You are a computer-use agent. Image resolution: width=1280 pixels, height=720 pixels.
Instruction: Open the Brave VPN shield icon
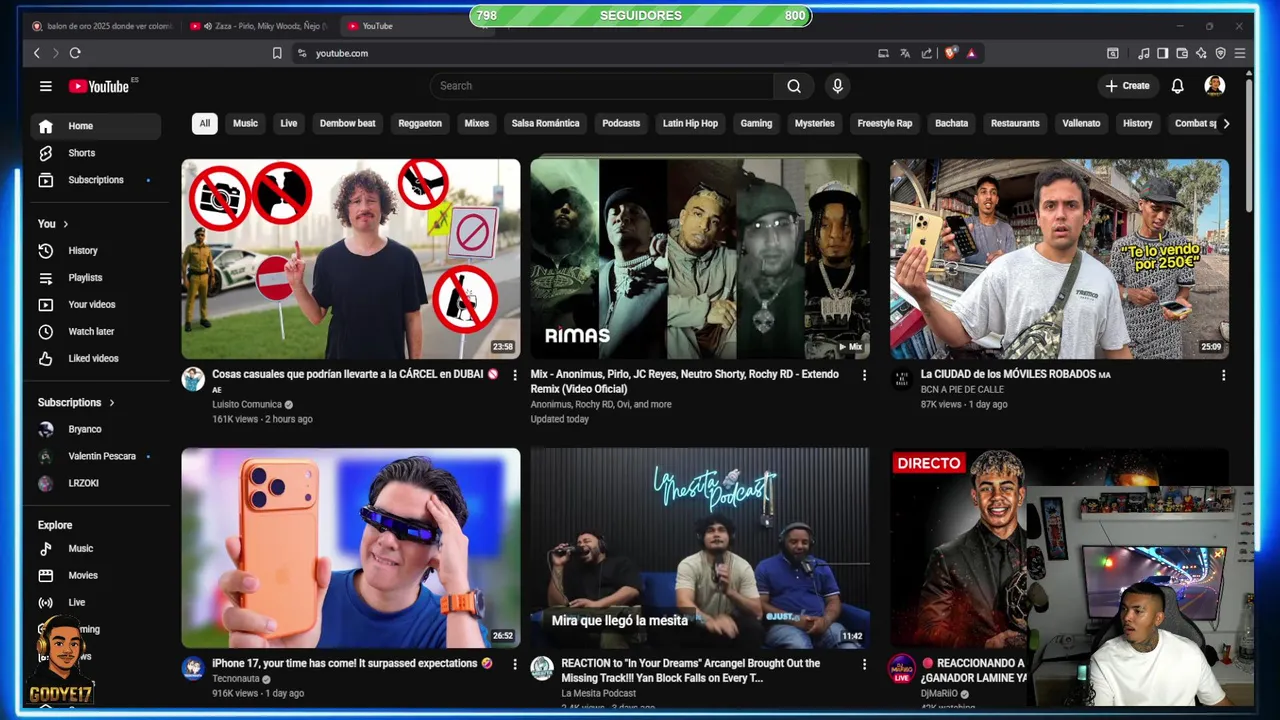tap(1220, 53)
